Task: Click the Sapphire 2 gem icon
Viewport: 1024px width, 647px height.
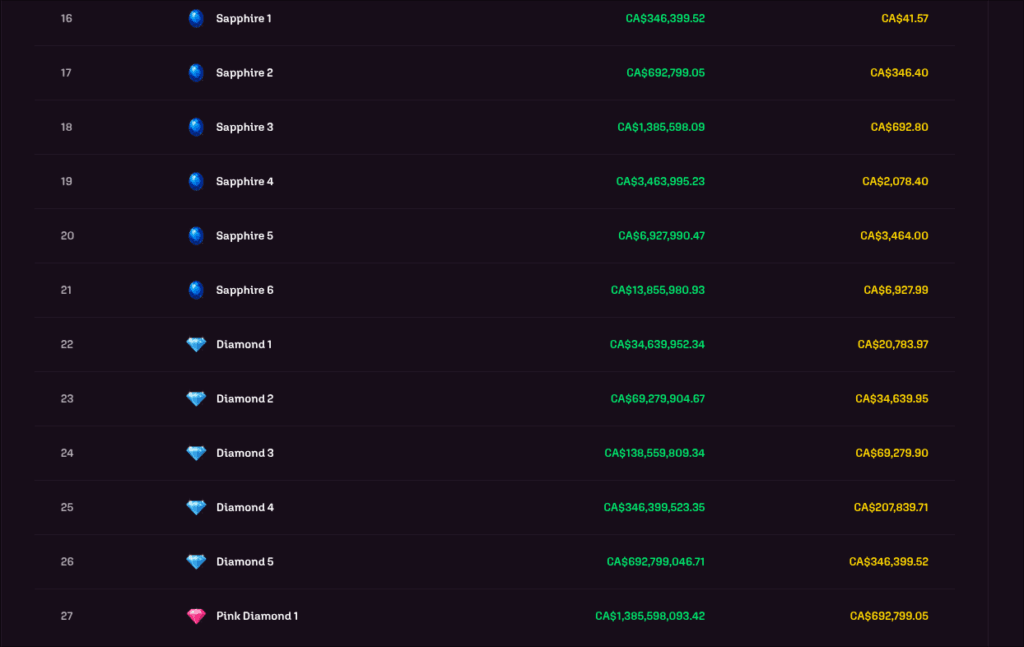Action: pyautogui.click(x=196, y=72)
